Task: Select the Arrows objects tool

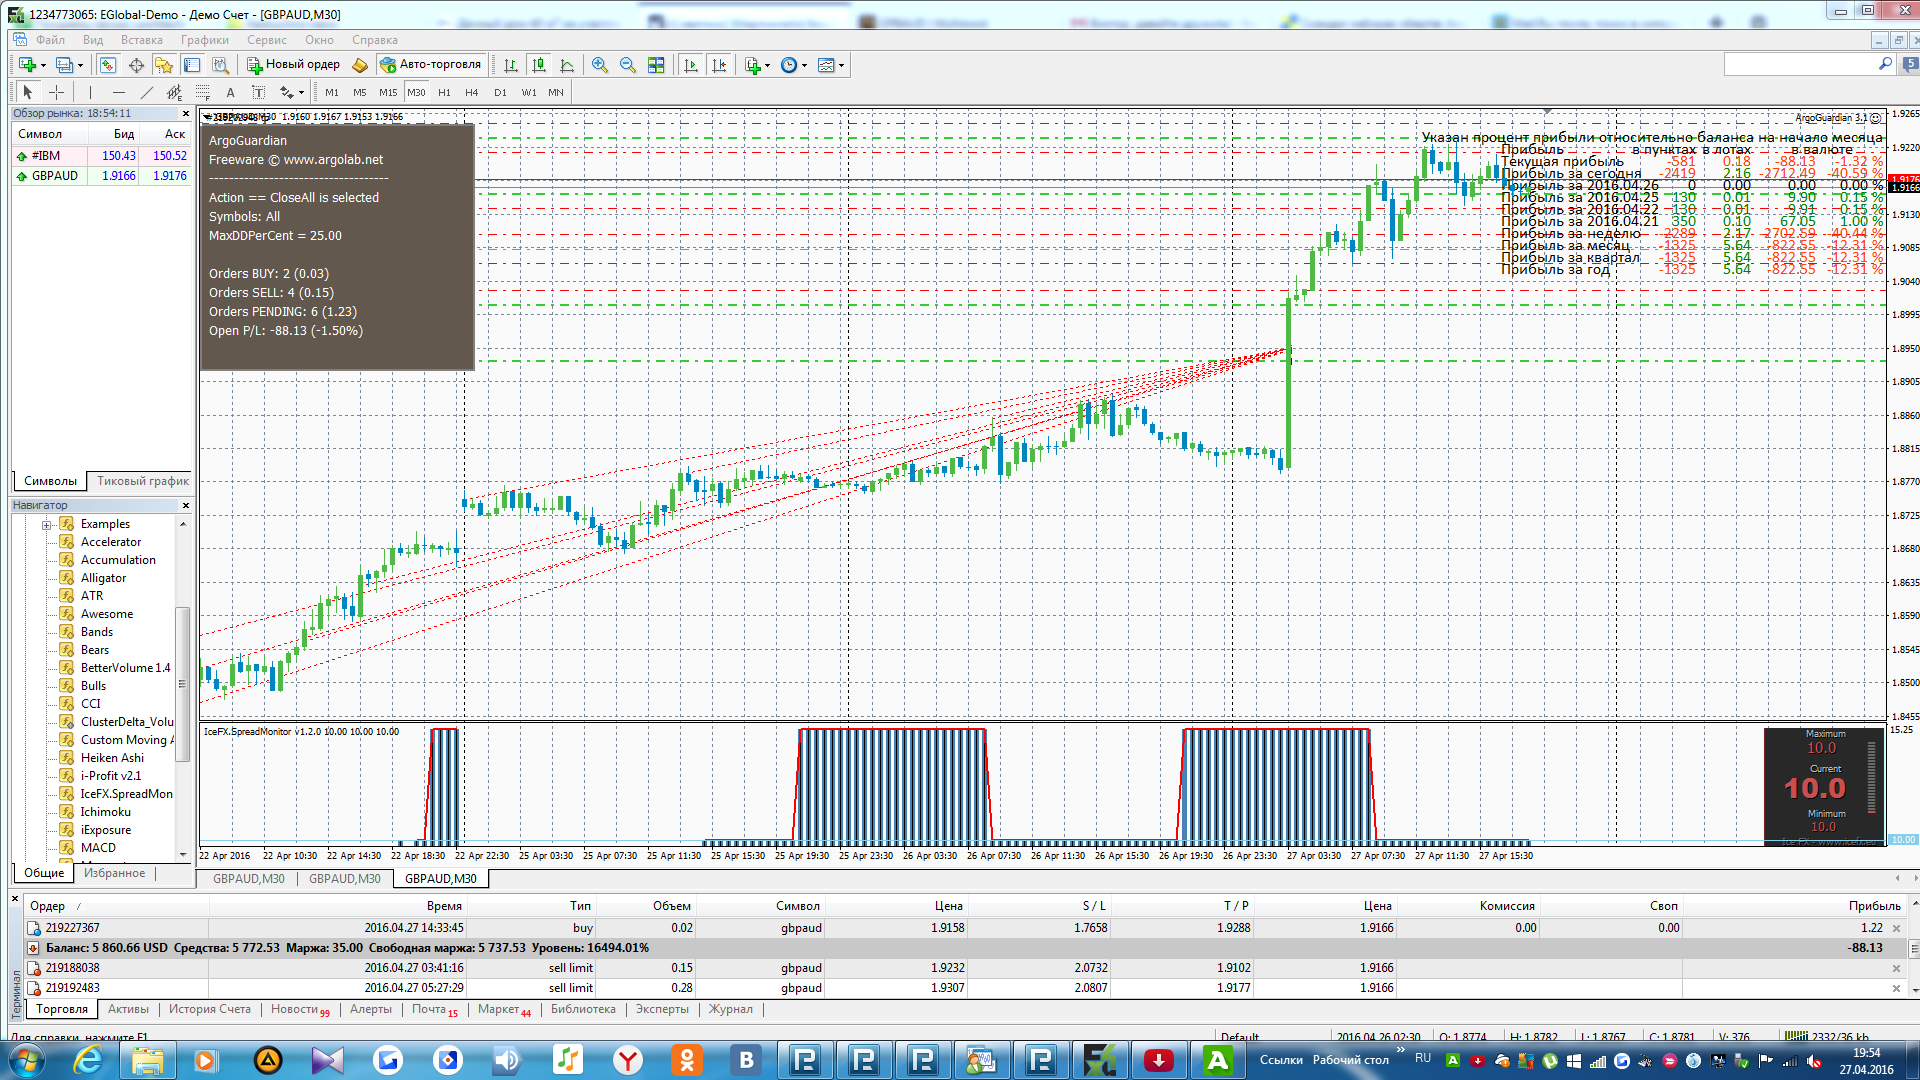Action: pos(287,92)
